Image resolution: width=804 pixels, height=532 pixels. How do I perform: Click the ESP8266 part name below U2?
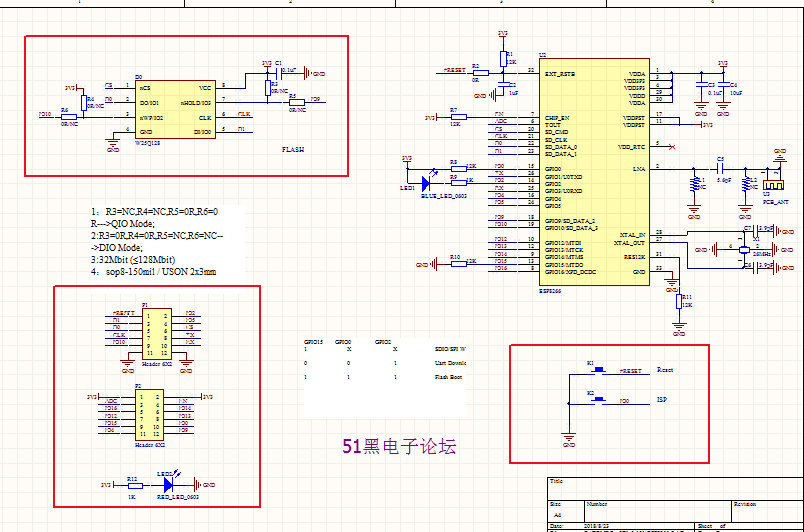550,291
